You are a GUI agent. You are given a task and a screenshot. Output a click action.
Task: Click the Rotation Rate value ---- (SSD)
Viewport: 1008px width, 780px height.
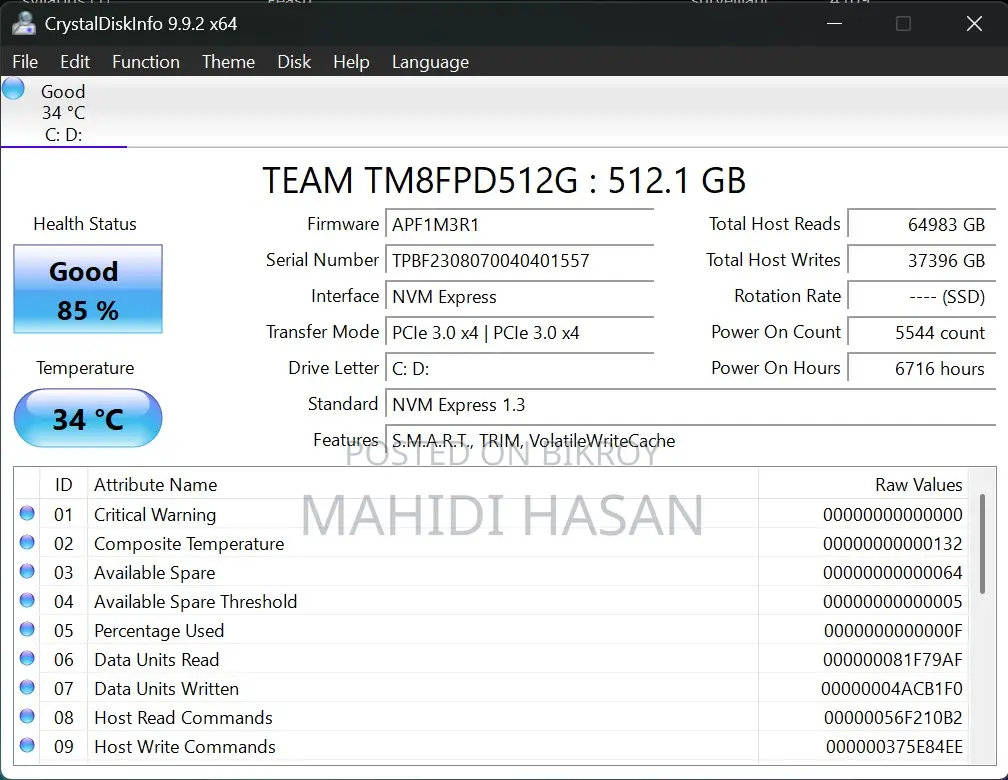click(922, 297)
